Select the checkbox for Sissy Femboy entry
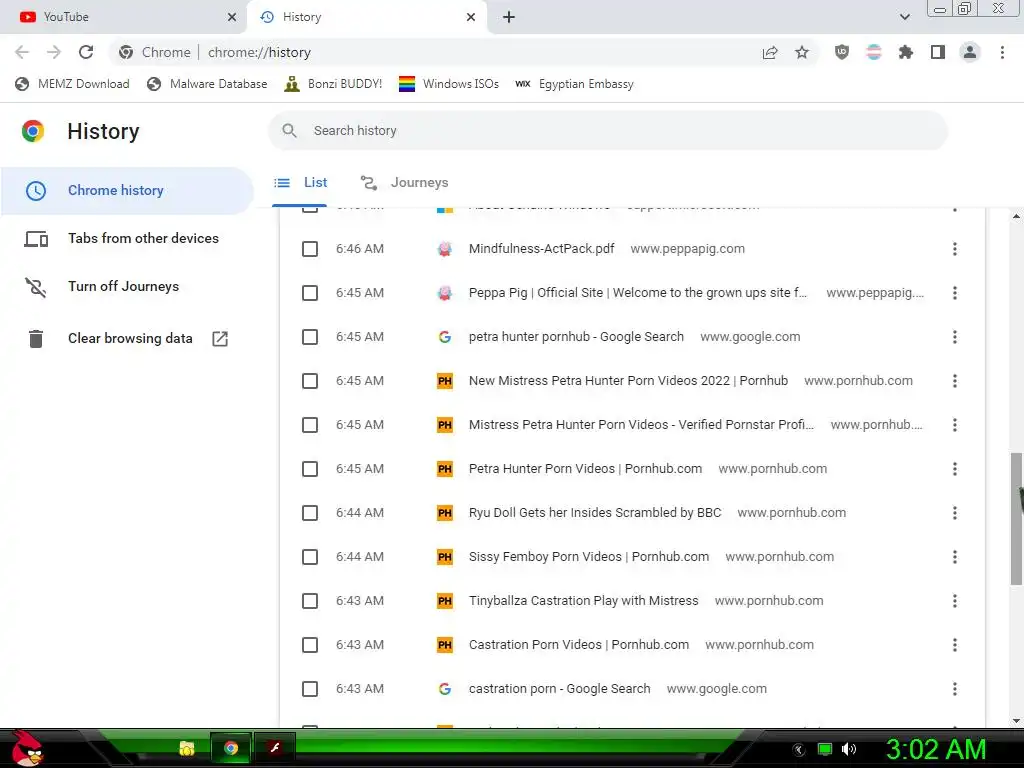Image resolution: width=1024 pixels, height=768 pixels. point(310,557)
